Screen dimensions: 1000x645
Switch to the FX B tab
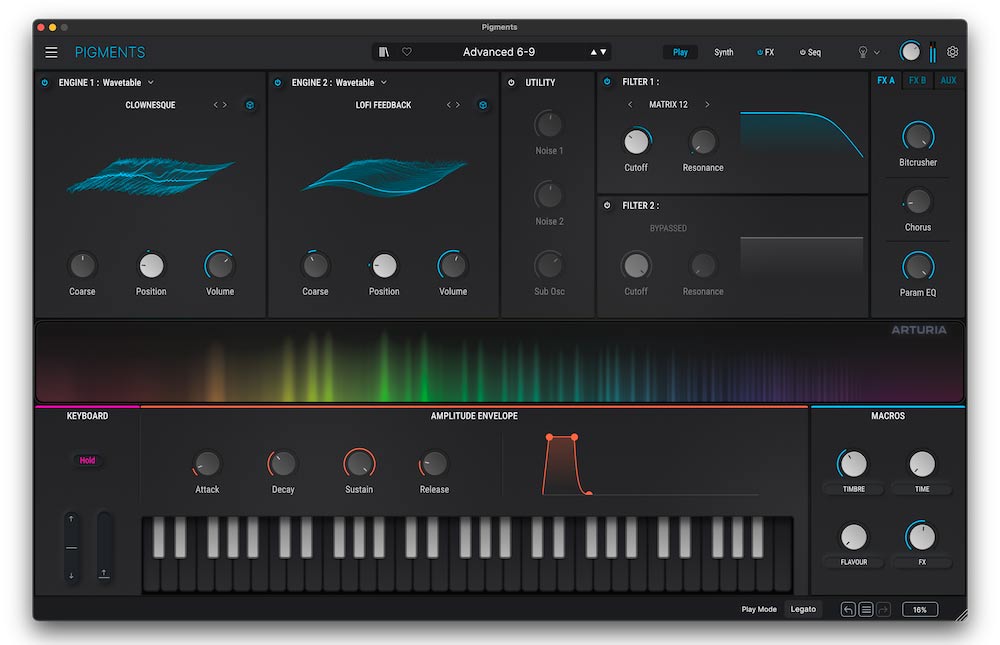[x=916, y=81]
